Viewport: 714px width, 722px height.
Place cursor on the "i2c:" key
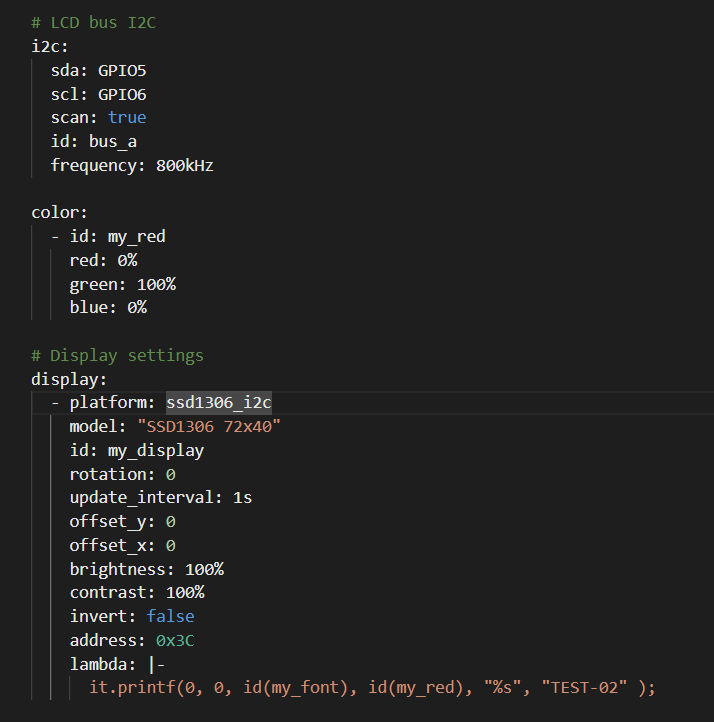pos(50,46)
